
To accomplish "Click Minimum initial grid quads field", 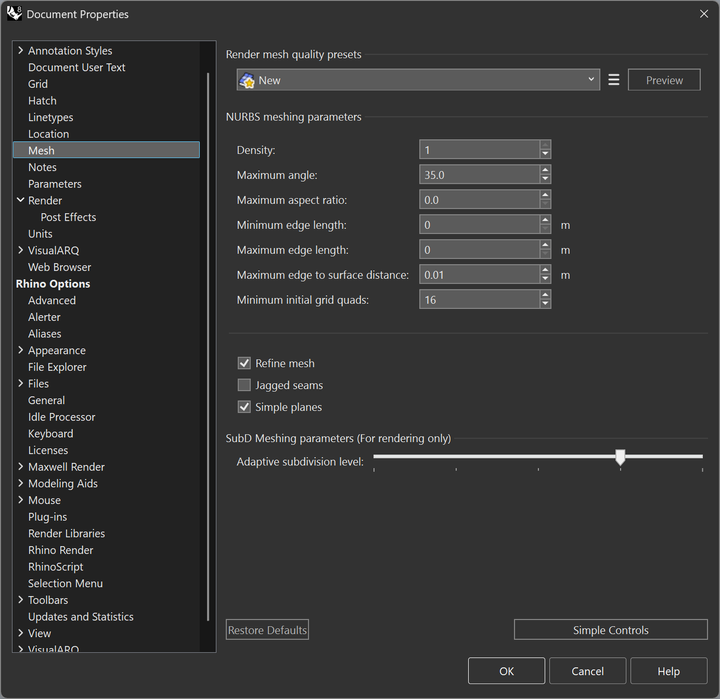I will (479, 299).
